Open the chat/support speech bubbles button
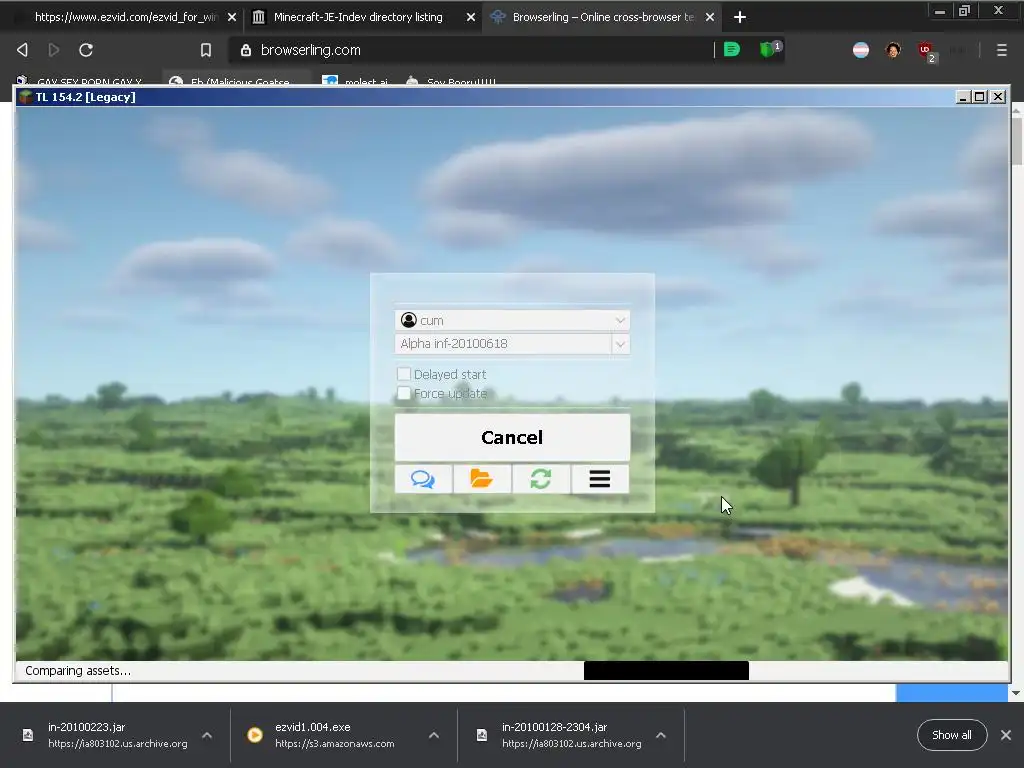Image resolution: width=1024 pixels, height=768 pixels. [x=423, y=479]
